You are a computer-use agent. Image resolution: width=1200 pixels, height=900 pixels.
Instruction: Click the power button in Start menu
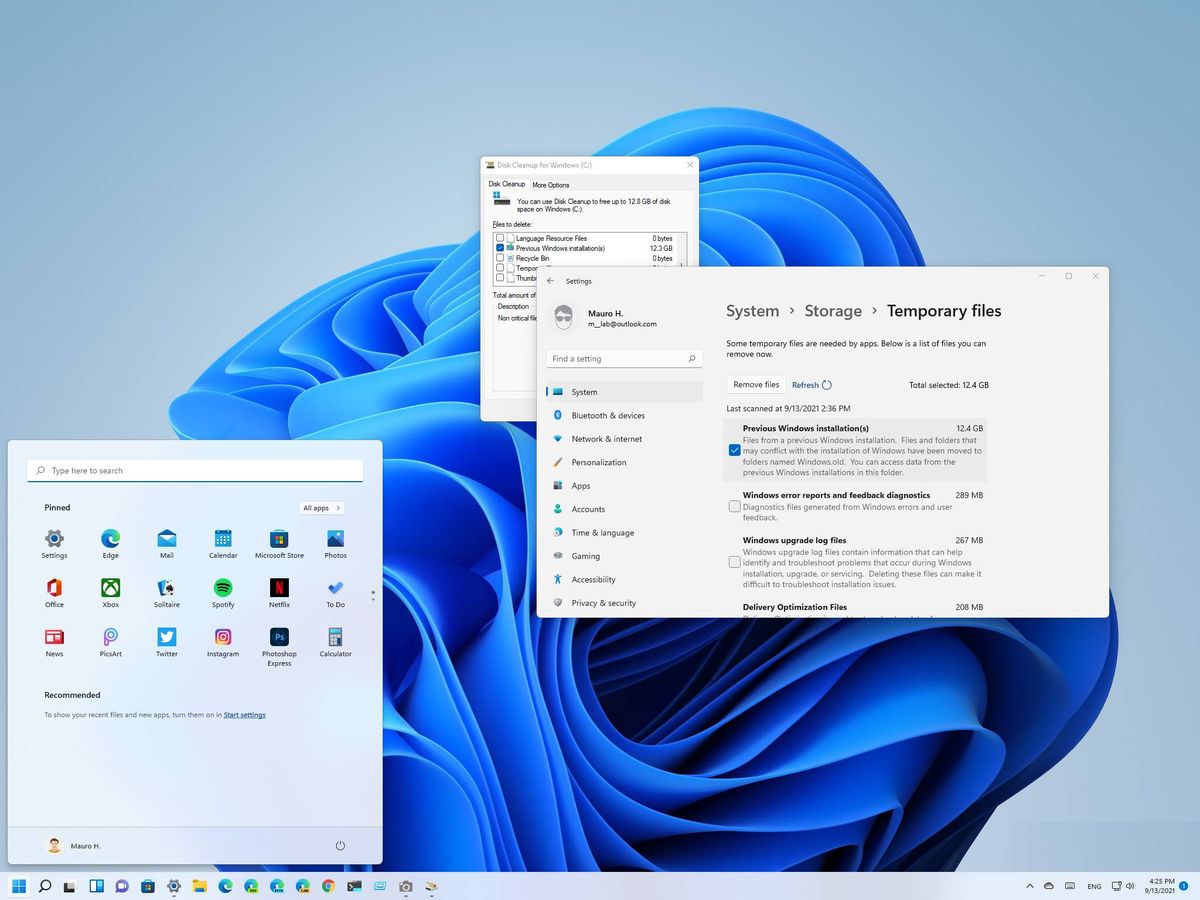(340, 845)
